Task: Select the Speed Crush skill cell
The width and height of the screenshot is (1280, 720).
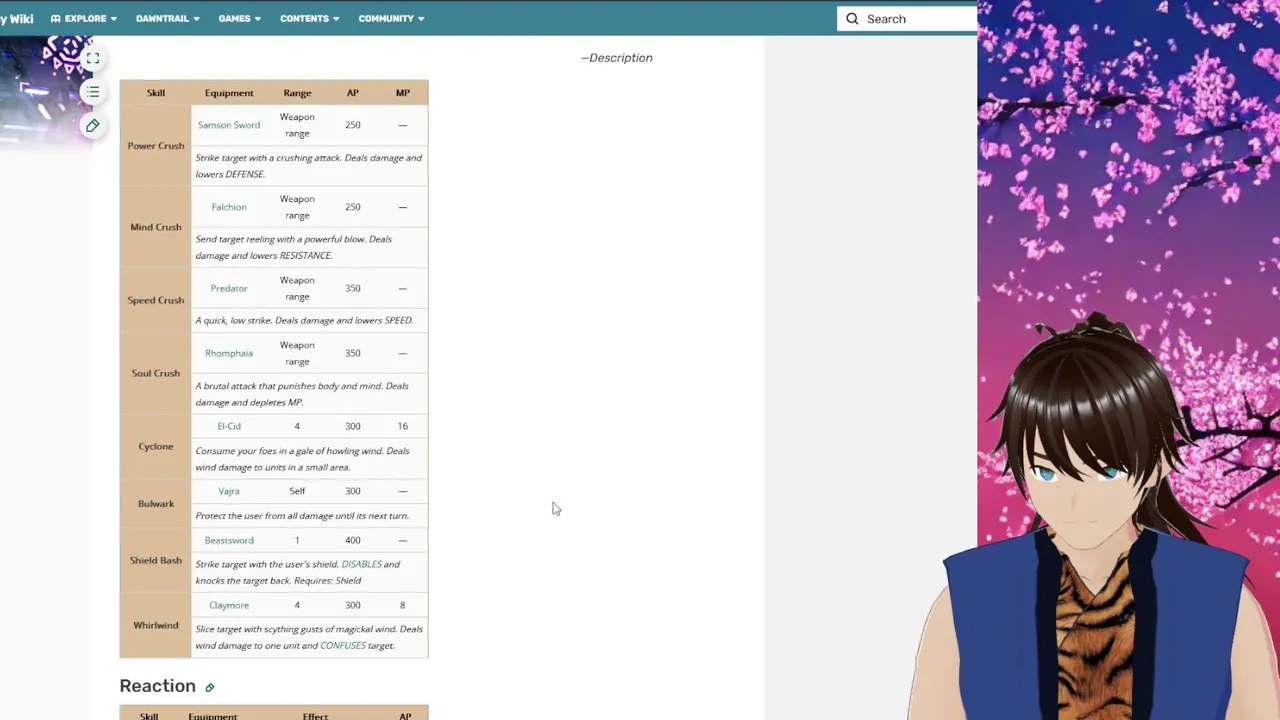Action: pos(156,300)
